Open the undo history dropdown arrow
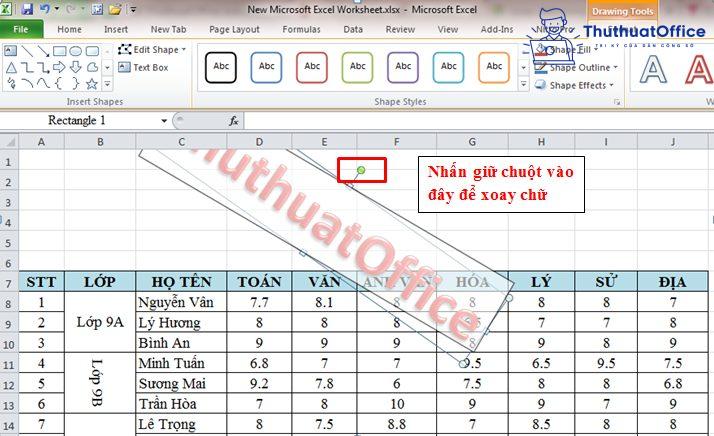The image size is (714, 436). pos(56,9)
